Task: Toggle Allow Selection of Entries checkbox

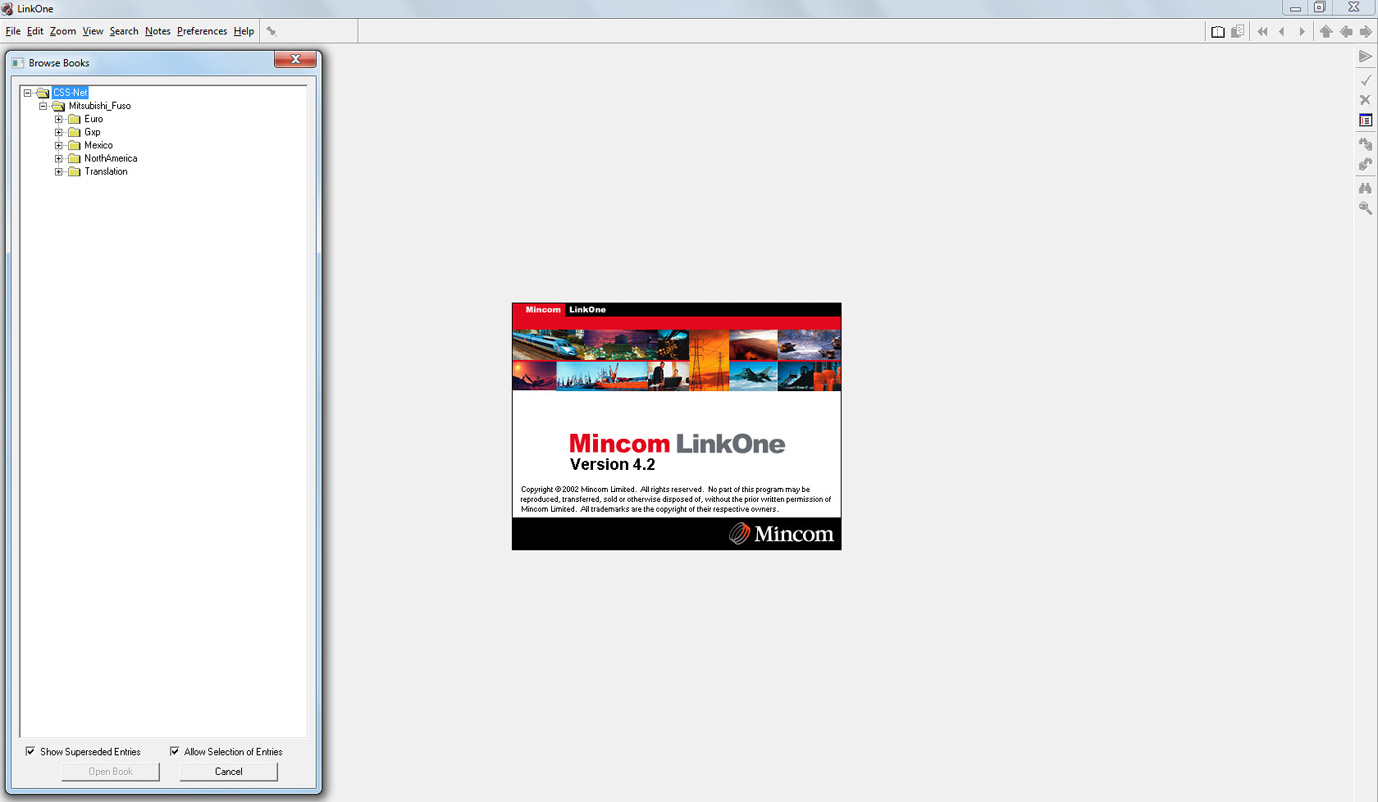Action: tap(175, 751)
